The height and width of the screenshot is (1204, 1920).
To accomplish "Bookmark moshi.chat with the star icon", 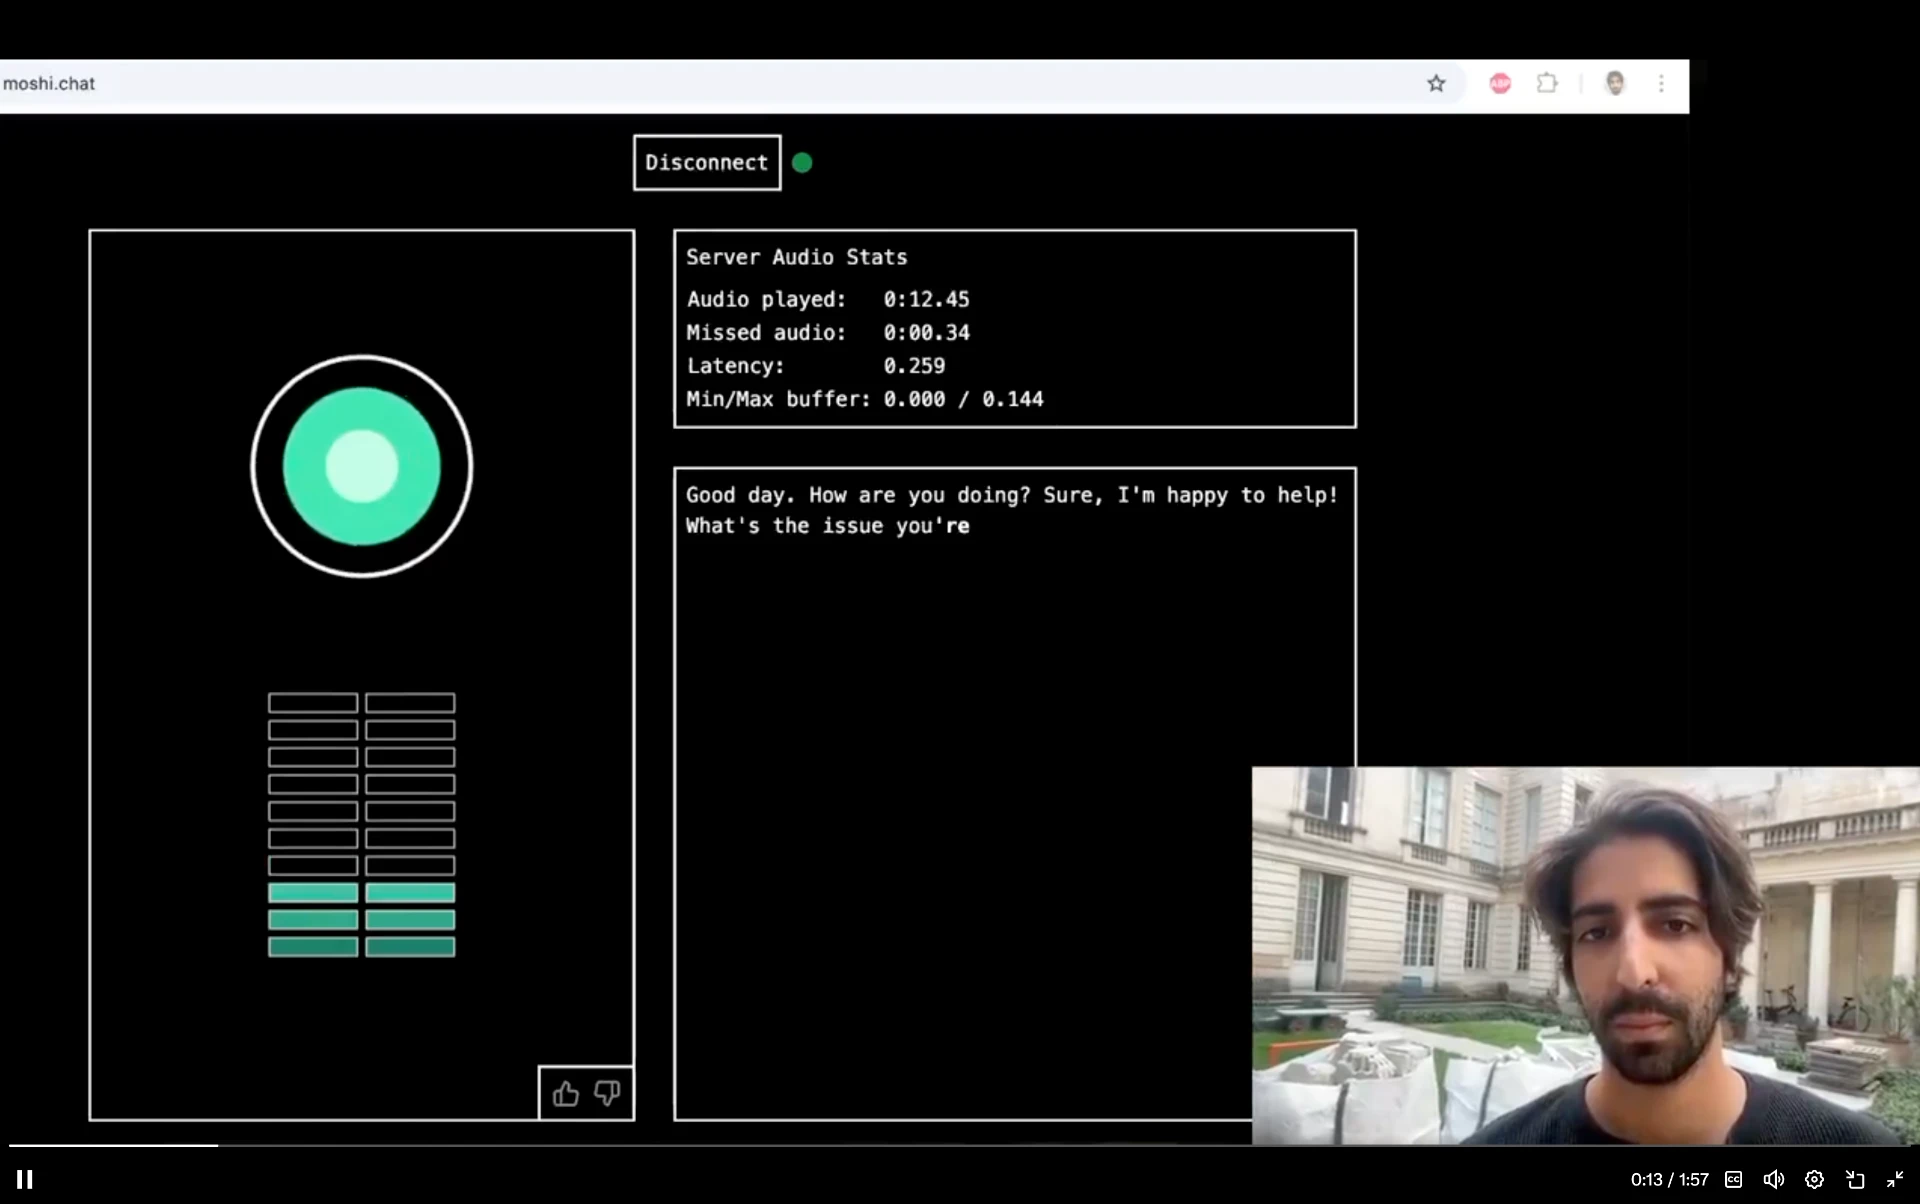I will pyautogui.click(x=1436, y=84).
